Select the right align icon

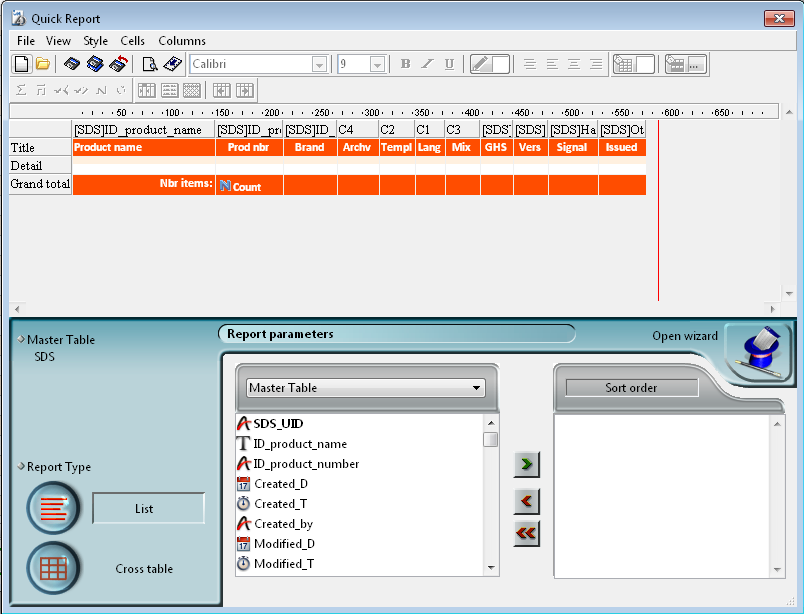pos(596,64)
